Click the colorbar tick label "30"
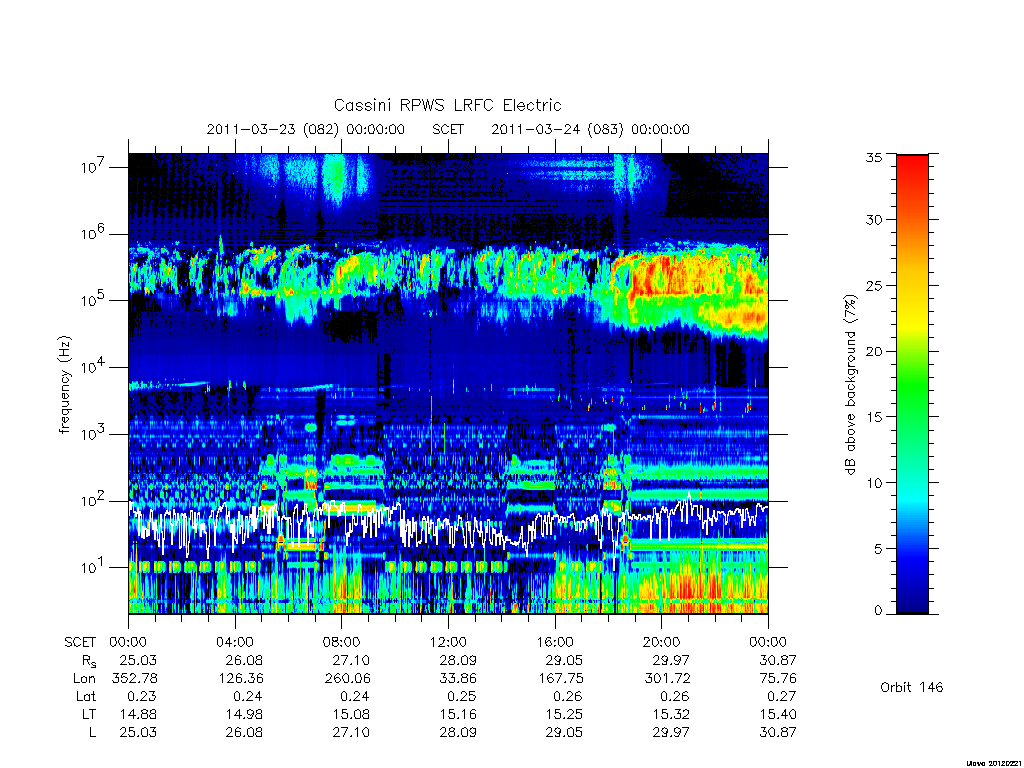Viewport: 1024px width, 768px height. (874, 220)
